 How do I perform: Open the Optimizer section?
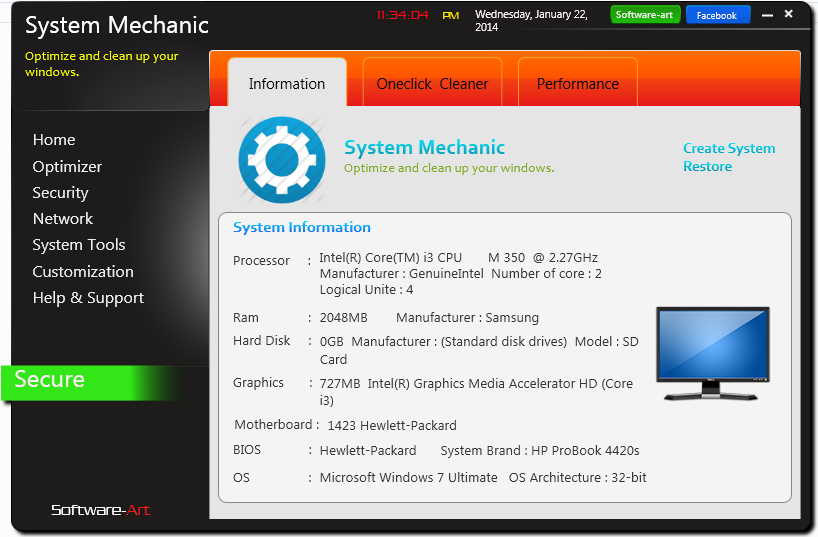(x=67, y=166)
